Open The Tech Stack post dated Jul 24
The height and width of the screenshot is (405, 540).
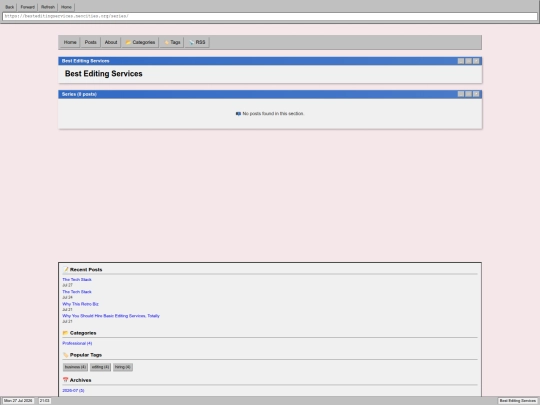tap(77, 292)
